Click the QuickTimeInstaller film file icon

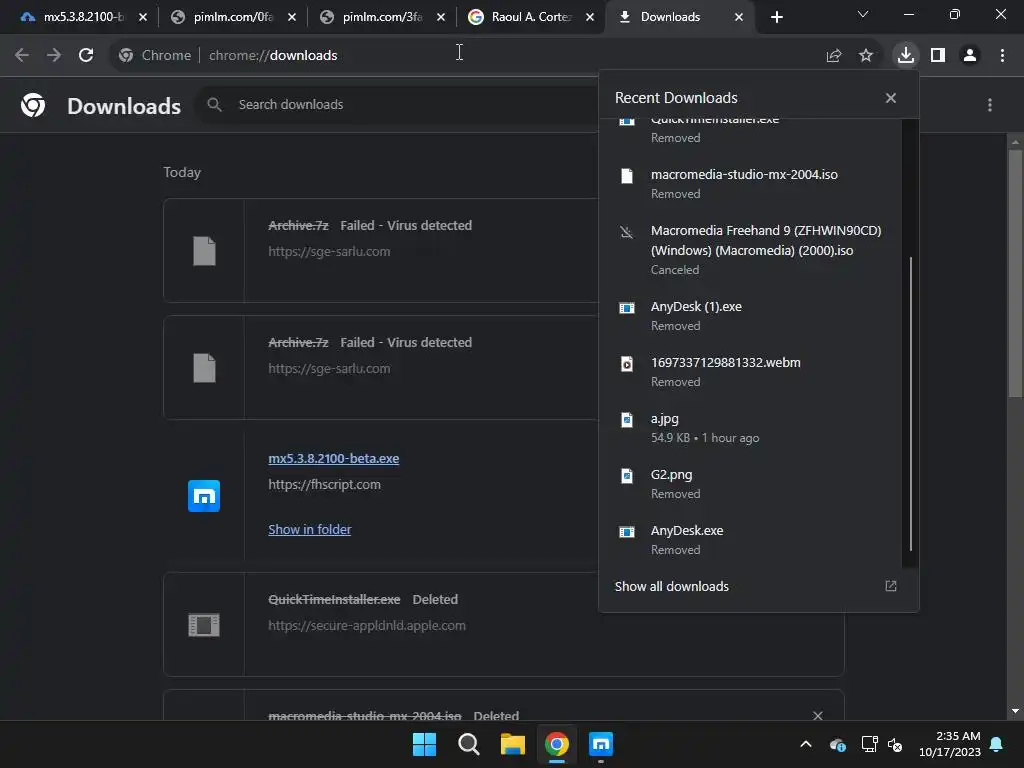[204, 625]
